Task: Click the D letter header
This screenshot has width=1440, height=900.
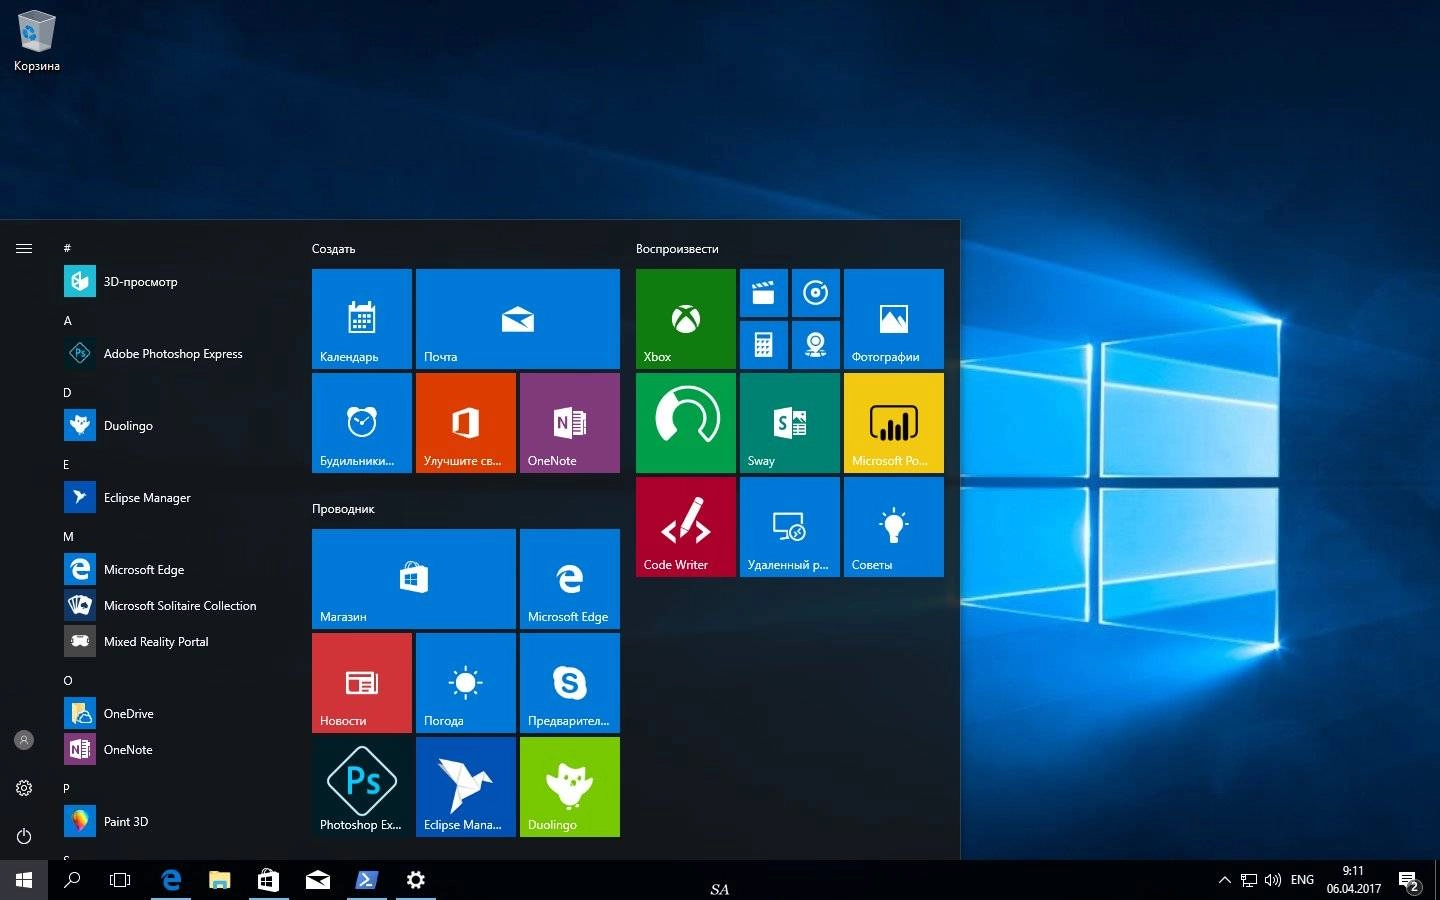Action: [x=67, y=393]
